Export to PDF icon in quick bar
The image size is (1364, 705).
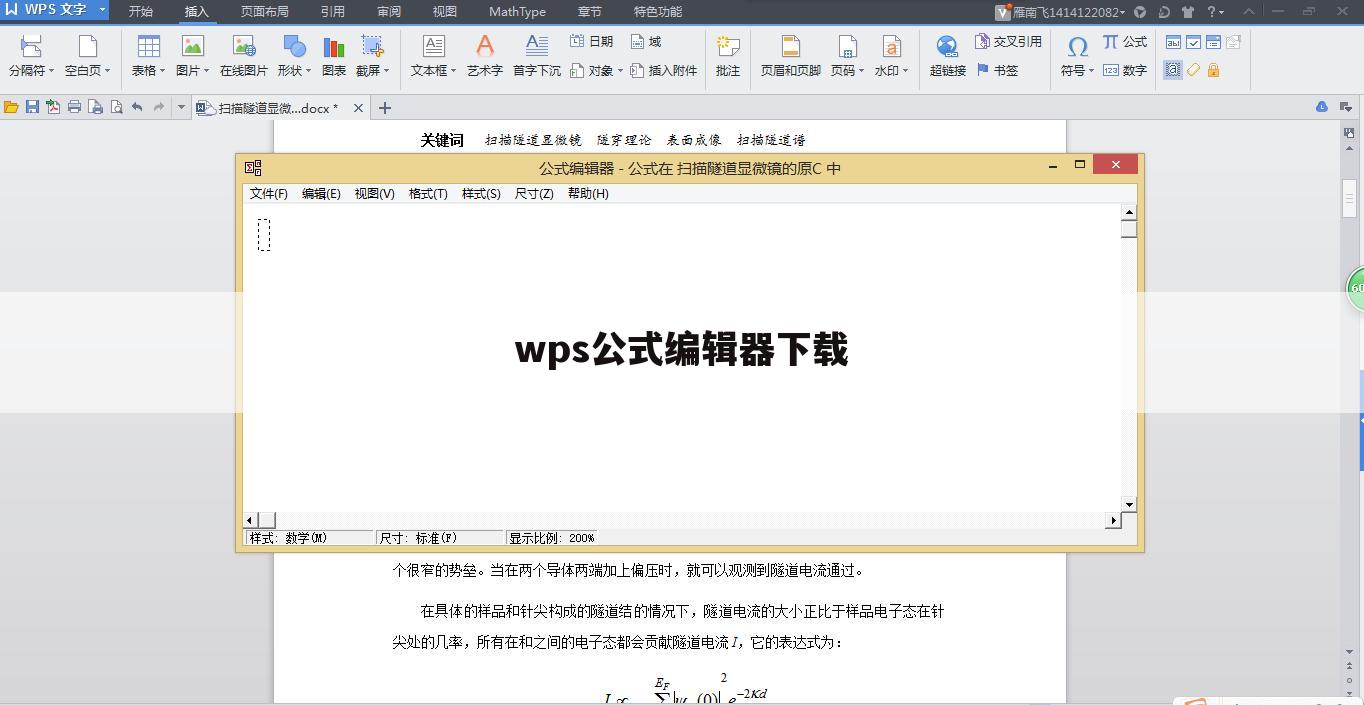[53, 107]
